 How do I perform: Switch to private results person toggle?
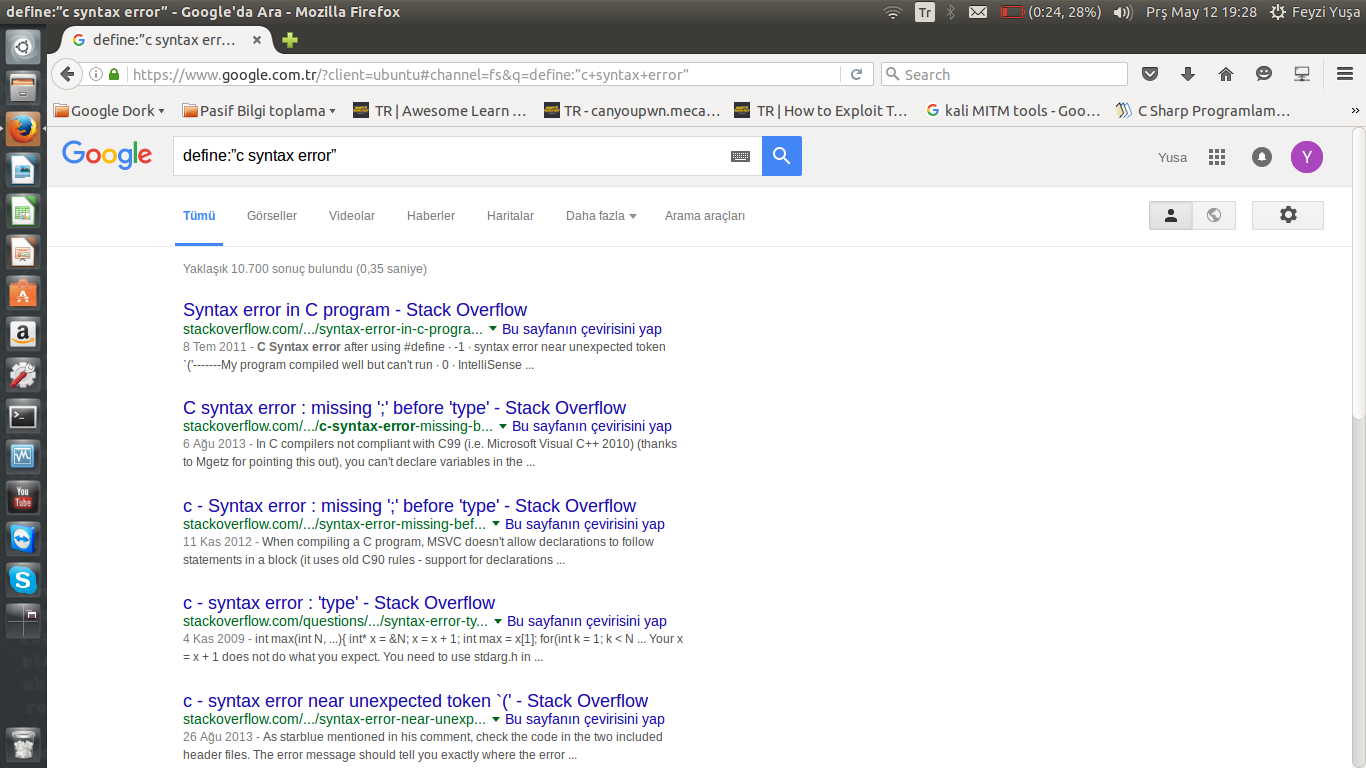pos(1171,215)
